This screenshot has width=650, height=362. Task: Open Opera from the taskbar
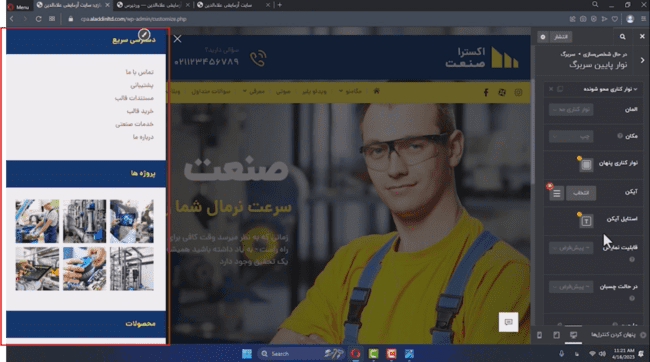pyautogui.click(x=355, y=354)
